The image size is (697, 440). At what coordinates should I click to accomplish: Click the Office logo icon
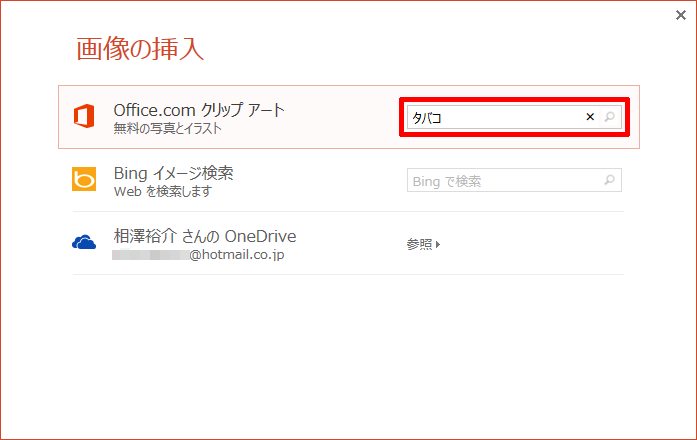(84, 116)
